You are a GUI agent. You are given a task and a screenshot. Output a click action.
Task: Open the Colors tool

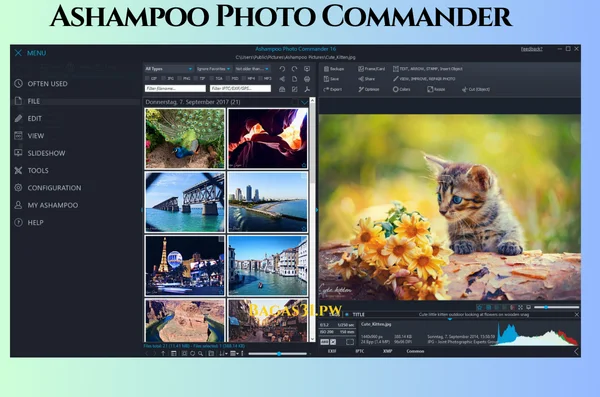[401, 89]
